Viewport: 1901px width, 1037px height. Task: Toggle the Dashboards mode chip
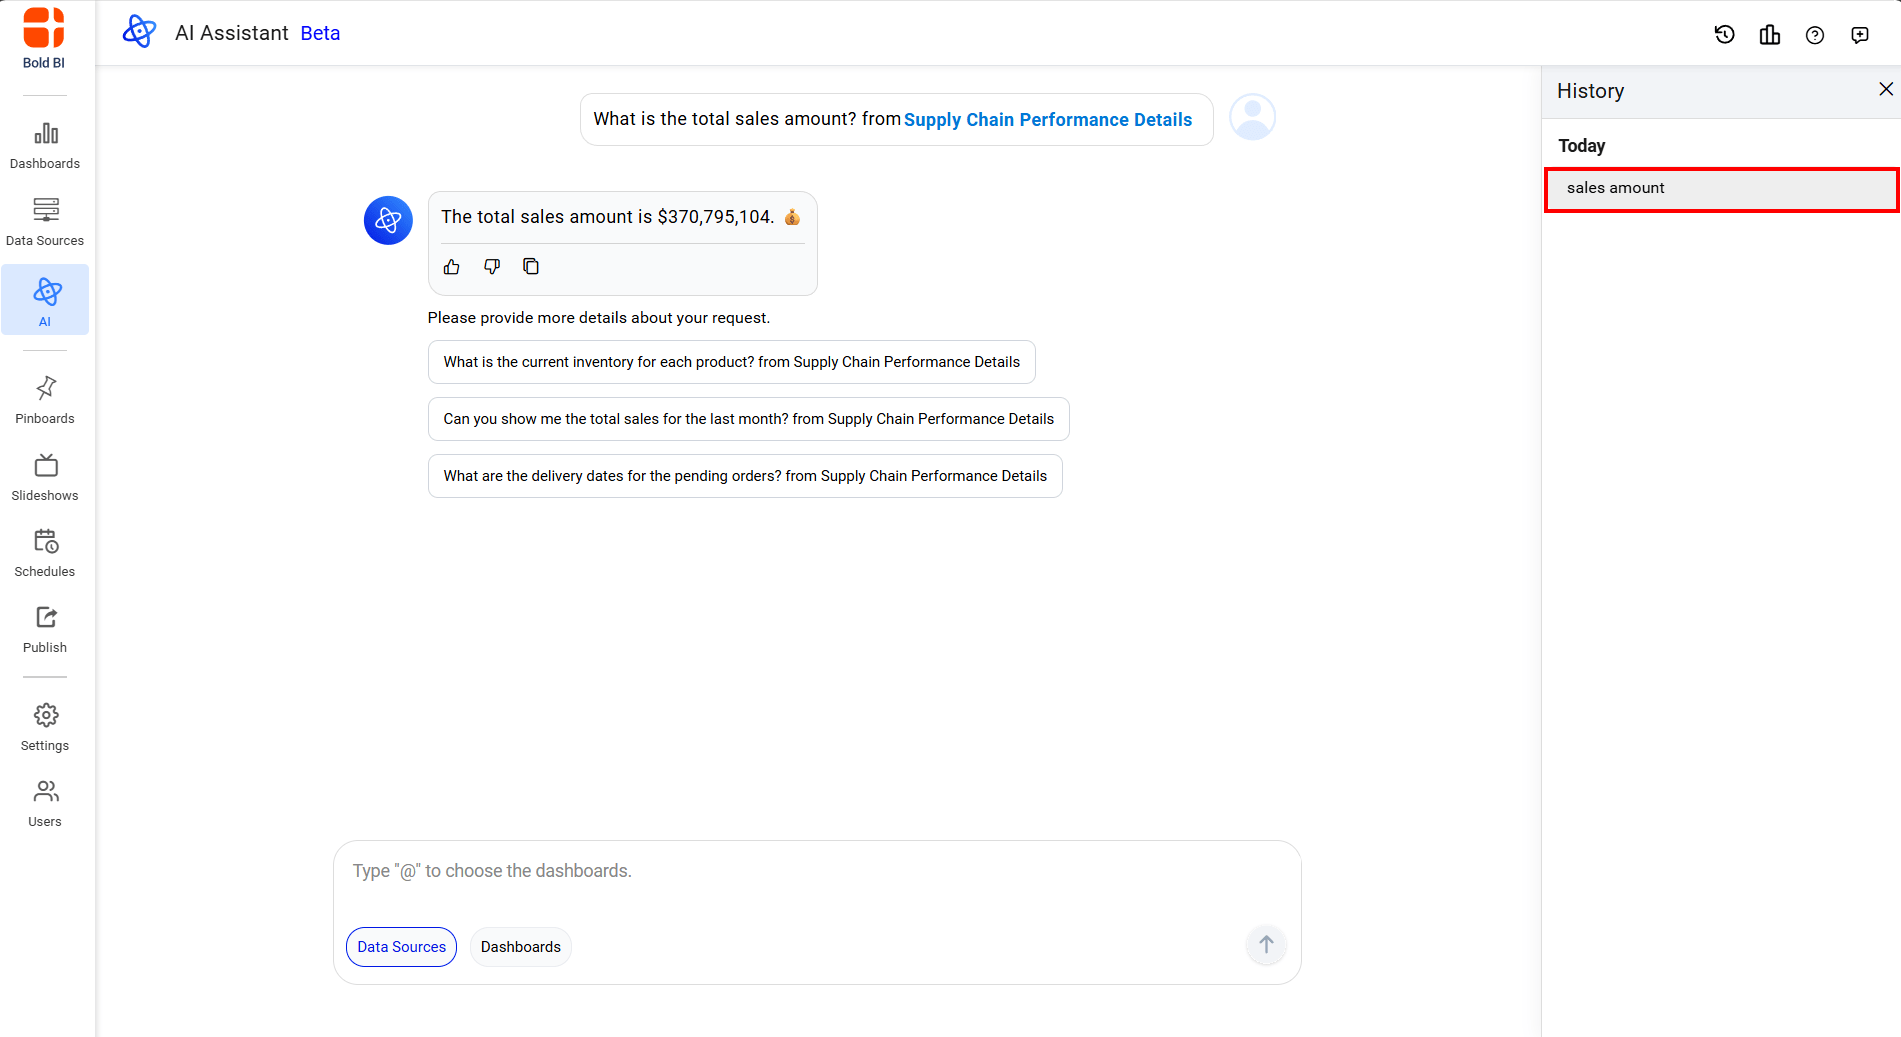520,947
